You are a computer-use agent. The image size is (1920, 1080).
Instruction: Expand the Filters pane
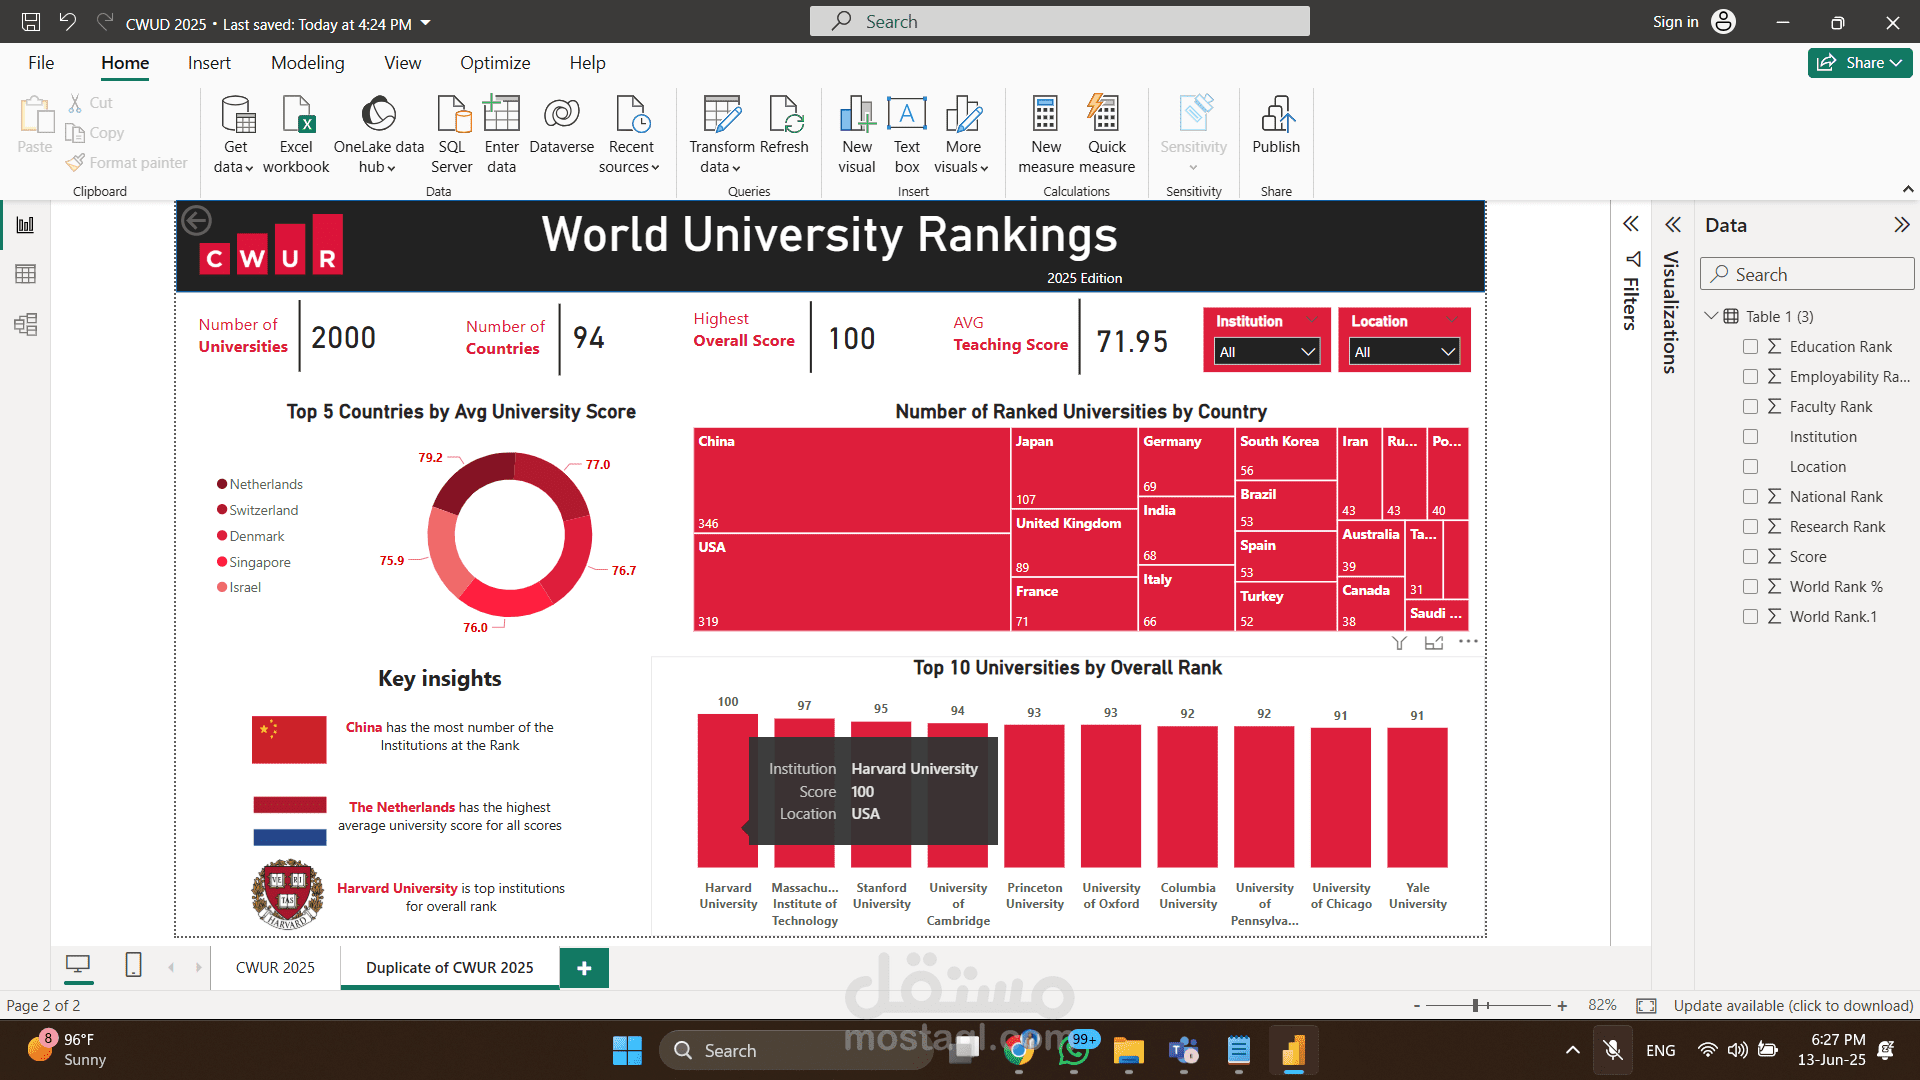tap(1631, 224)
